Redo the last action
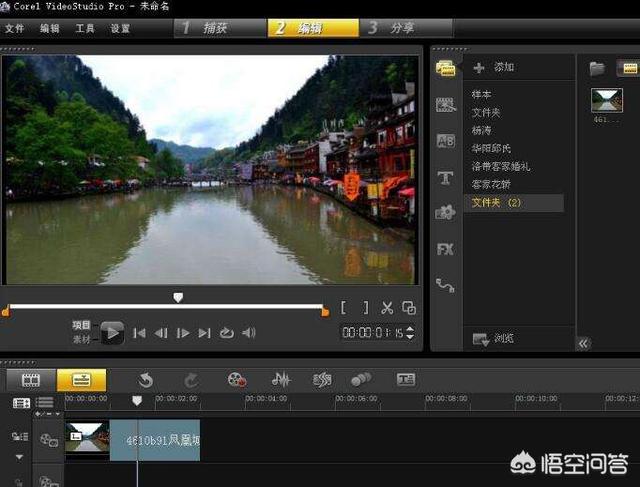The width and height of the screenshot is (640, 487). pos(191,380)
